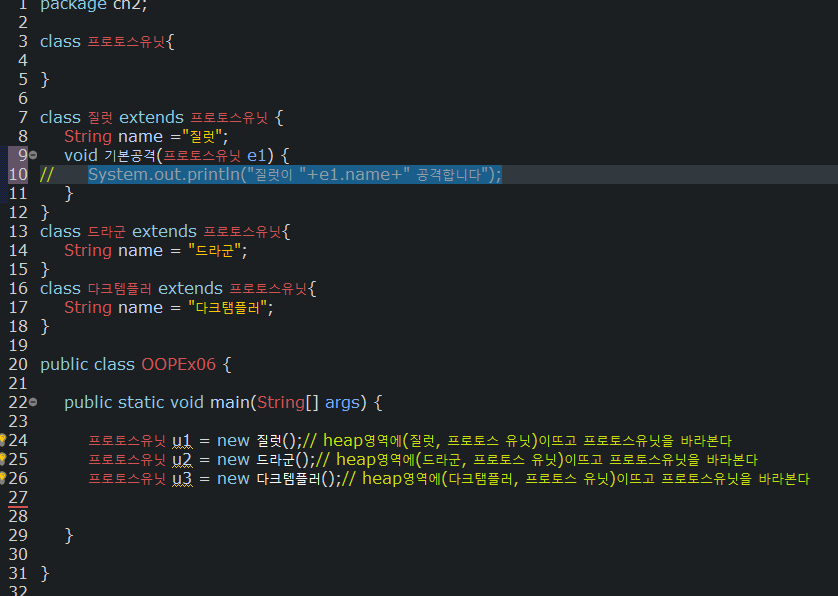Click line number 20 in gutter

click(x=18, y=365)
